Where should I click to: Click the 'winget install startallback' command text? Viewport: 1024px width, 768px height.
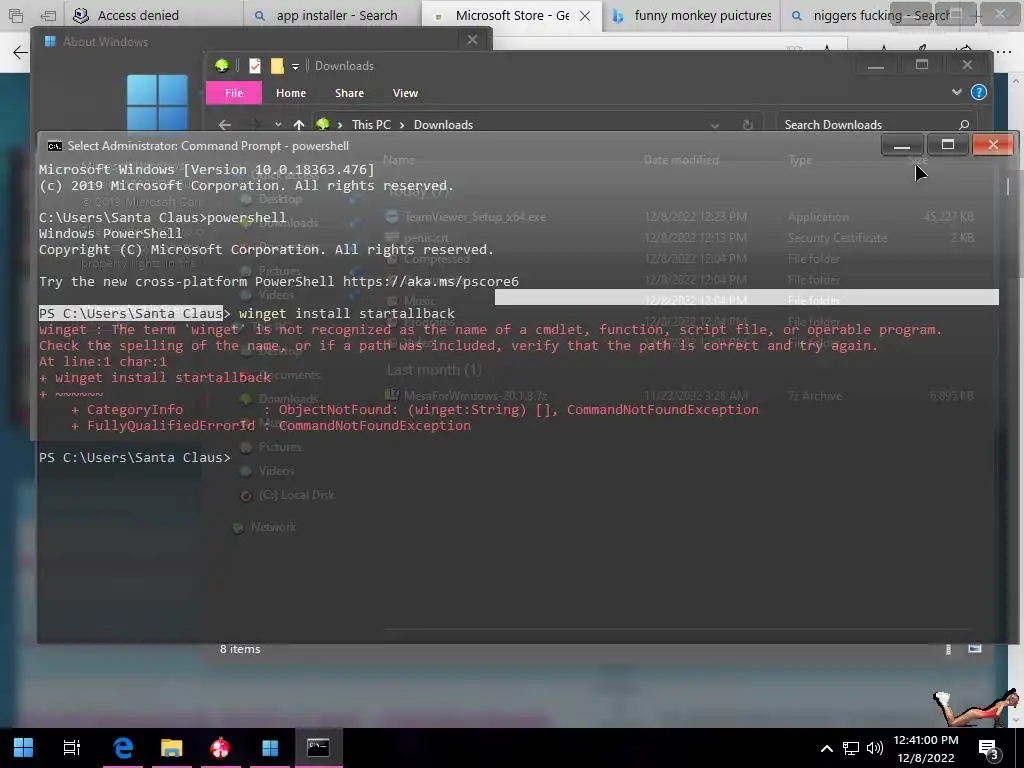pos(347,313)
